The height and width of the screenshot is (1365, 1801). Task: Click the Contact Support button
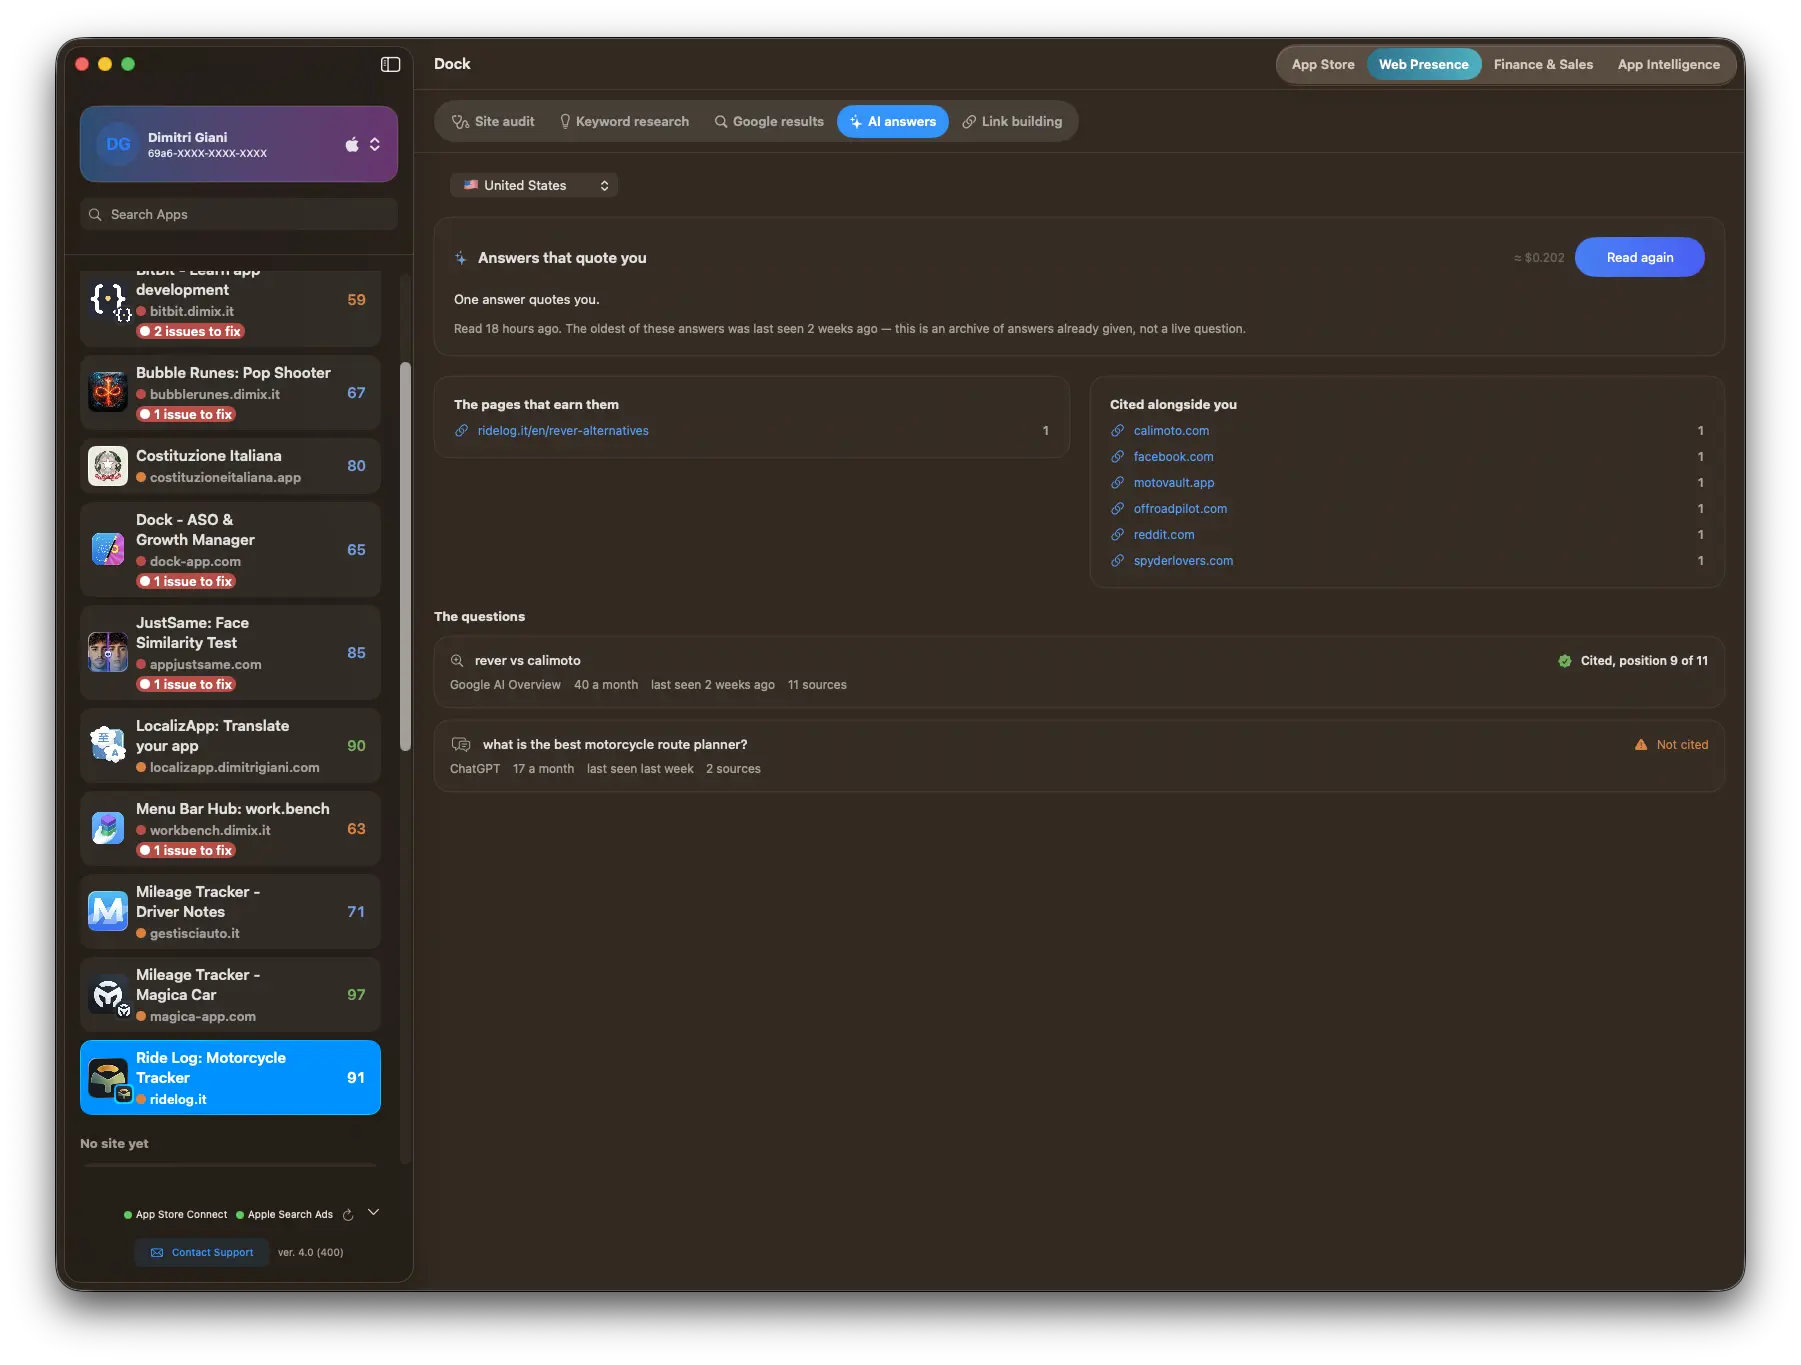point(202,1252)
